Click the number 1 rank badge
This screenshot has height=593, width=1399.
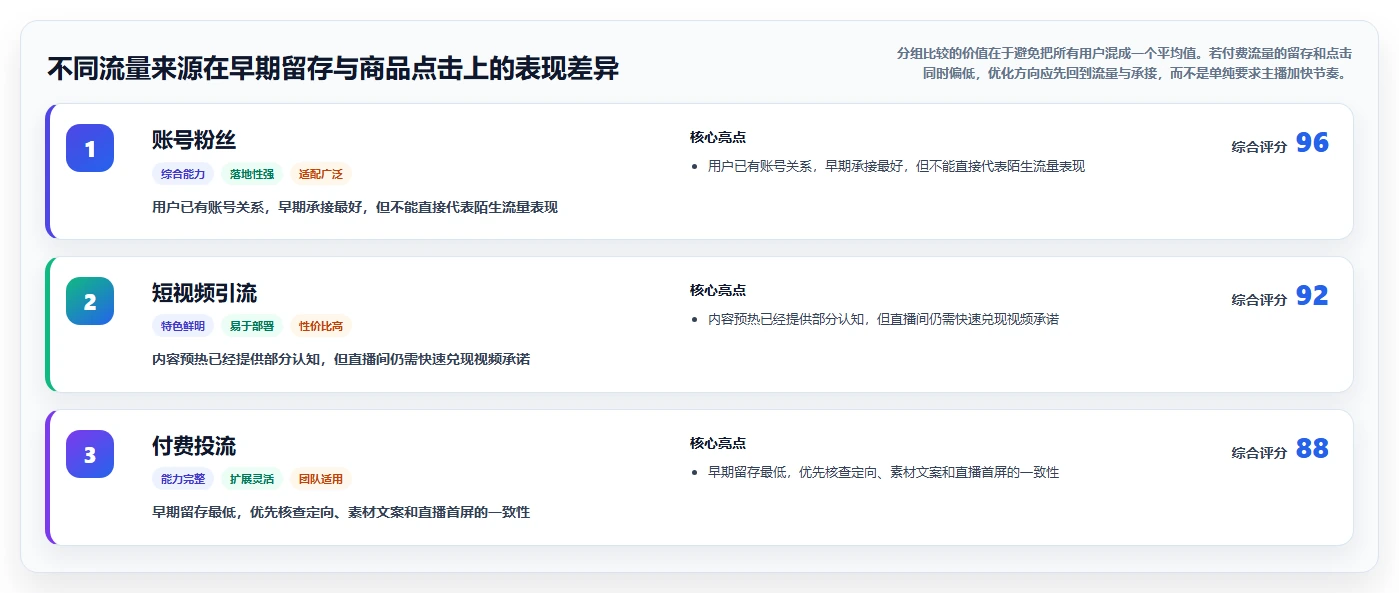(x=90, y=148)
